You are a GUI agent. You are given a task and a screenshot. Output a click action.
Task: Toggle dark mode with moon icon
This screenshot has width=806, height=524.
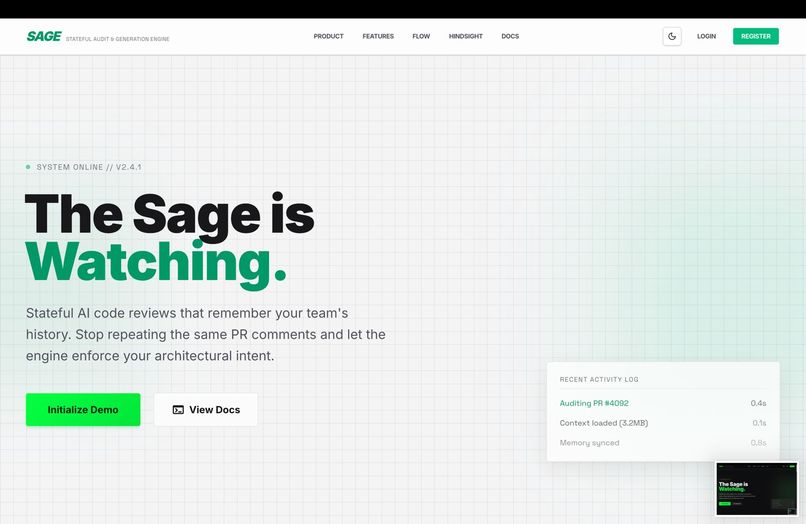coord(672,37)
